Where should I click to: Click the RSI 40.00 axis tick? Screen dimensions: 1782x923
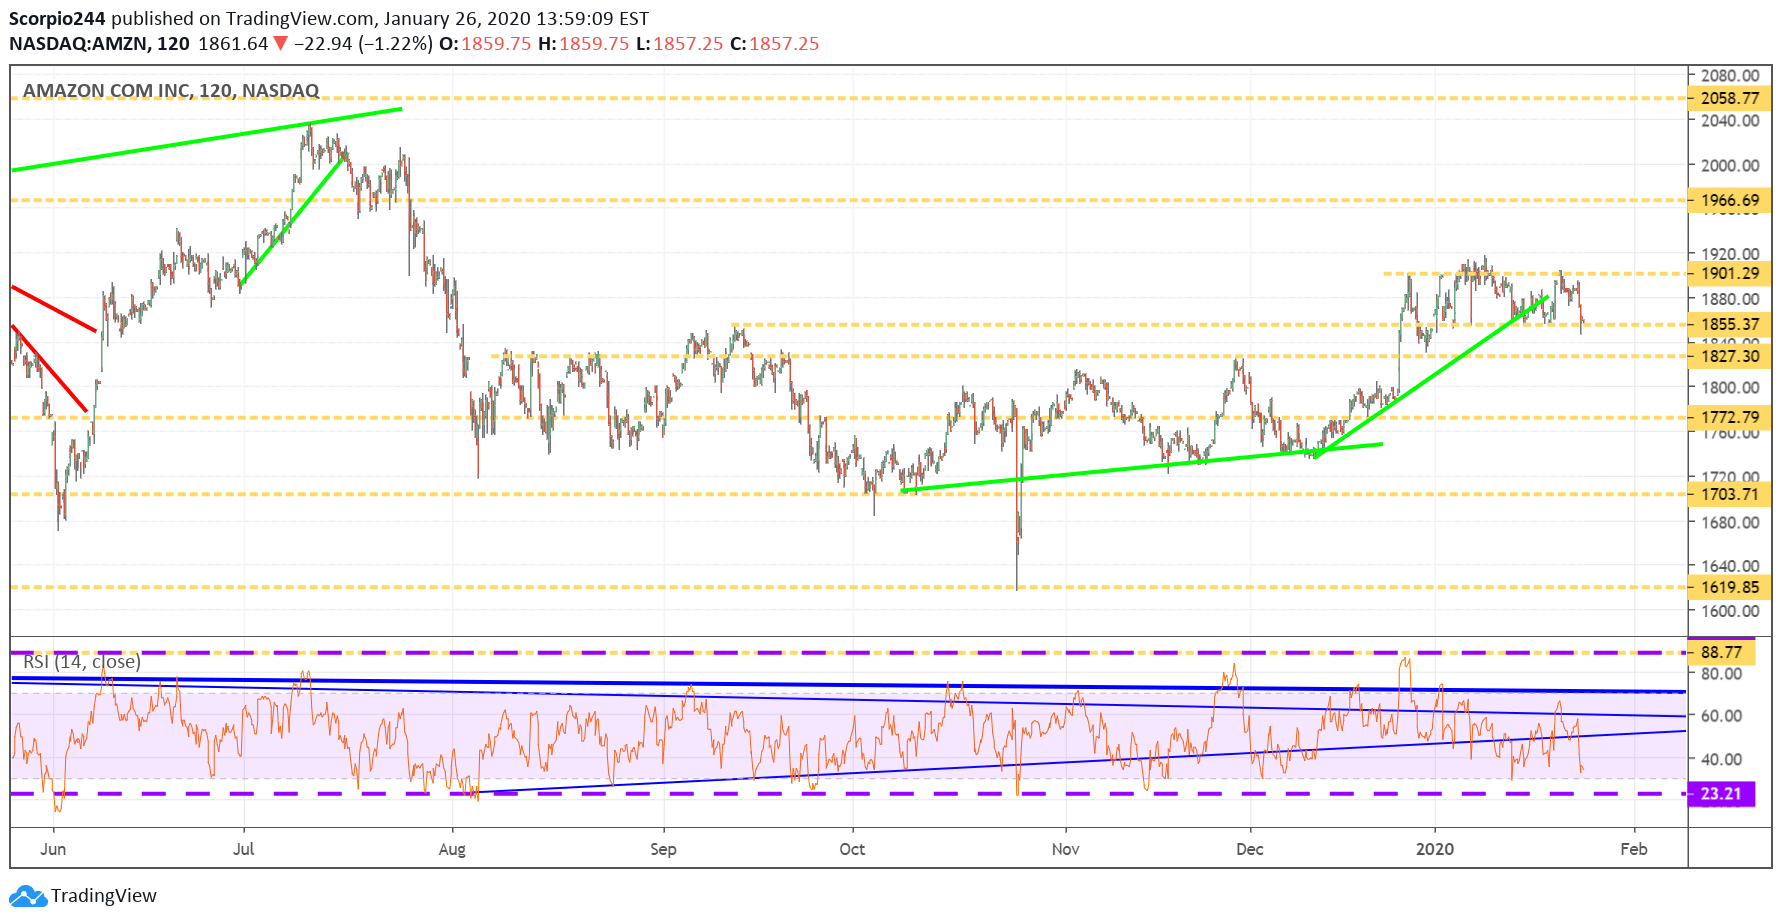coord(1721,759)
